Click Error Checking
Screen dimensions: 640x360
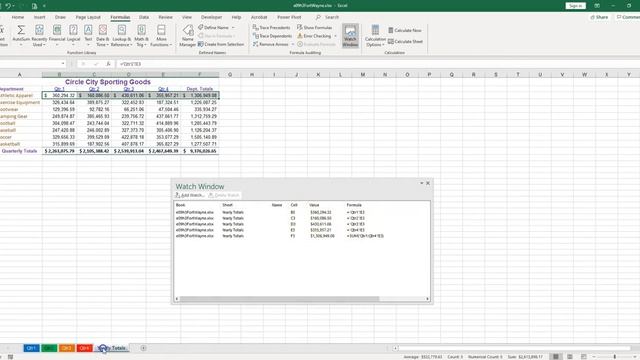pos(314,36)
